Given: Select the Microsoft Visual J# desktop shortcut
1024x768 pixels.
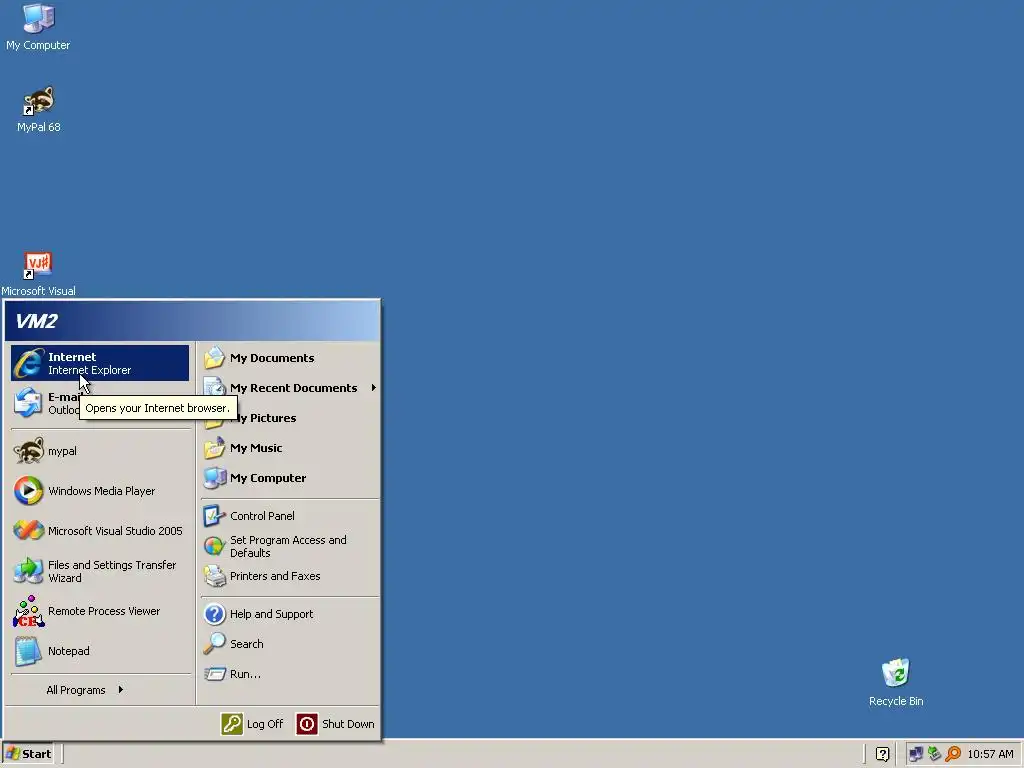Looking at the screenshot, I should 38,274.
